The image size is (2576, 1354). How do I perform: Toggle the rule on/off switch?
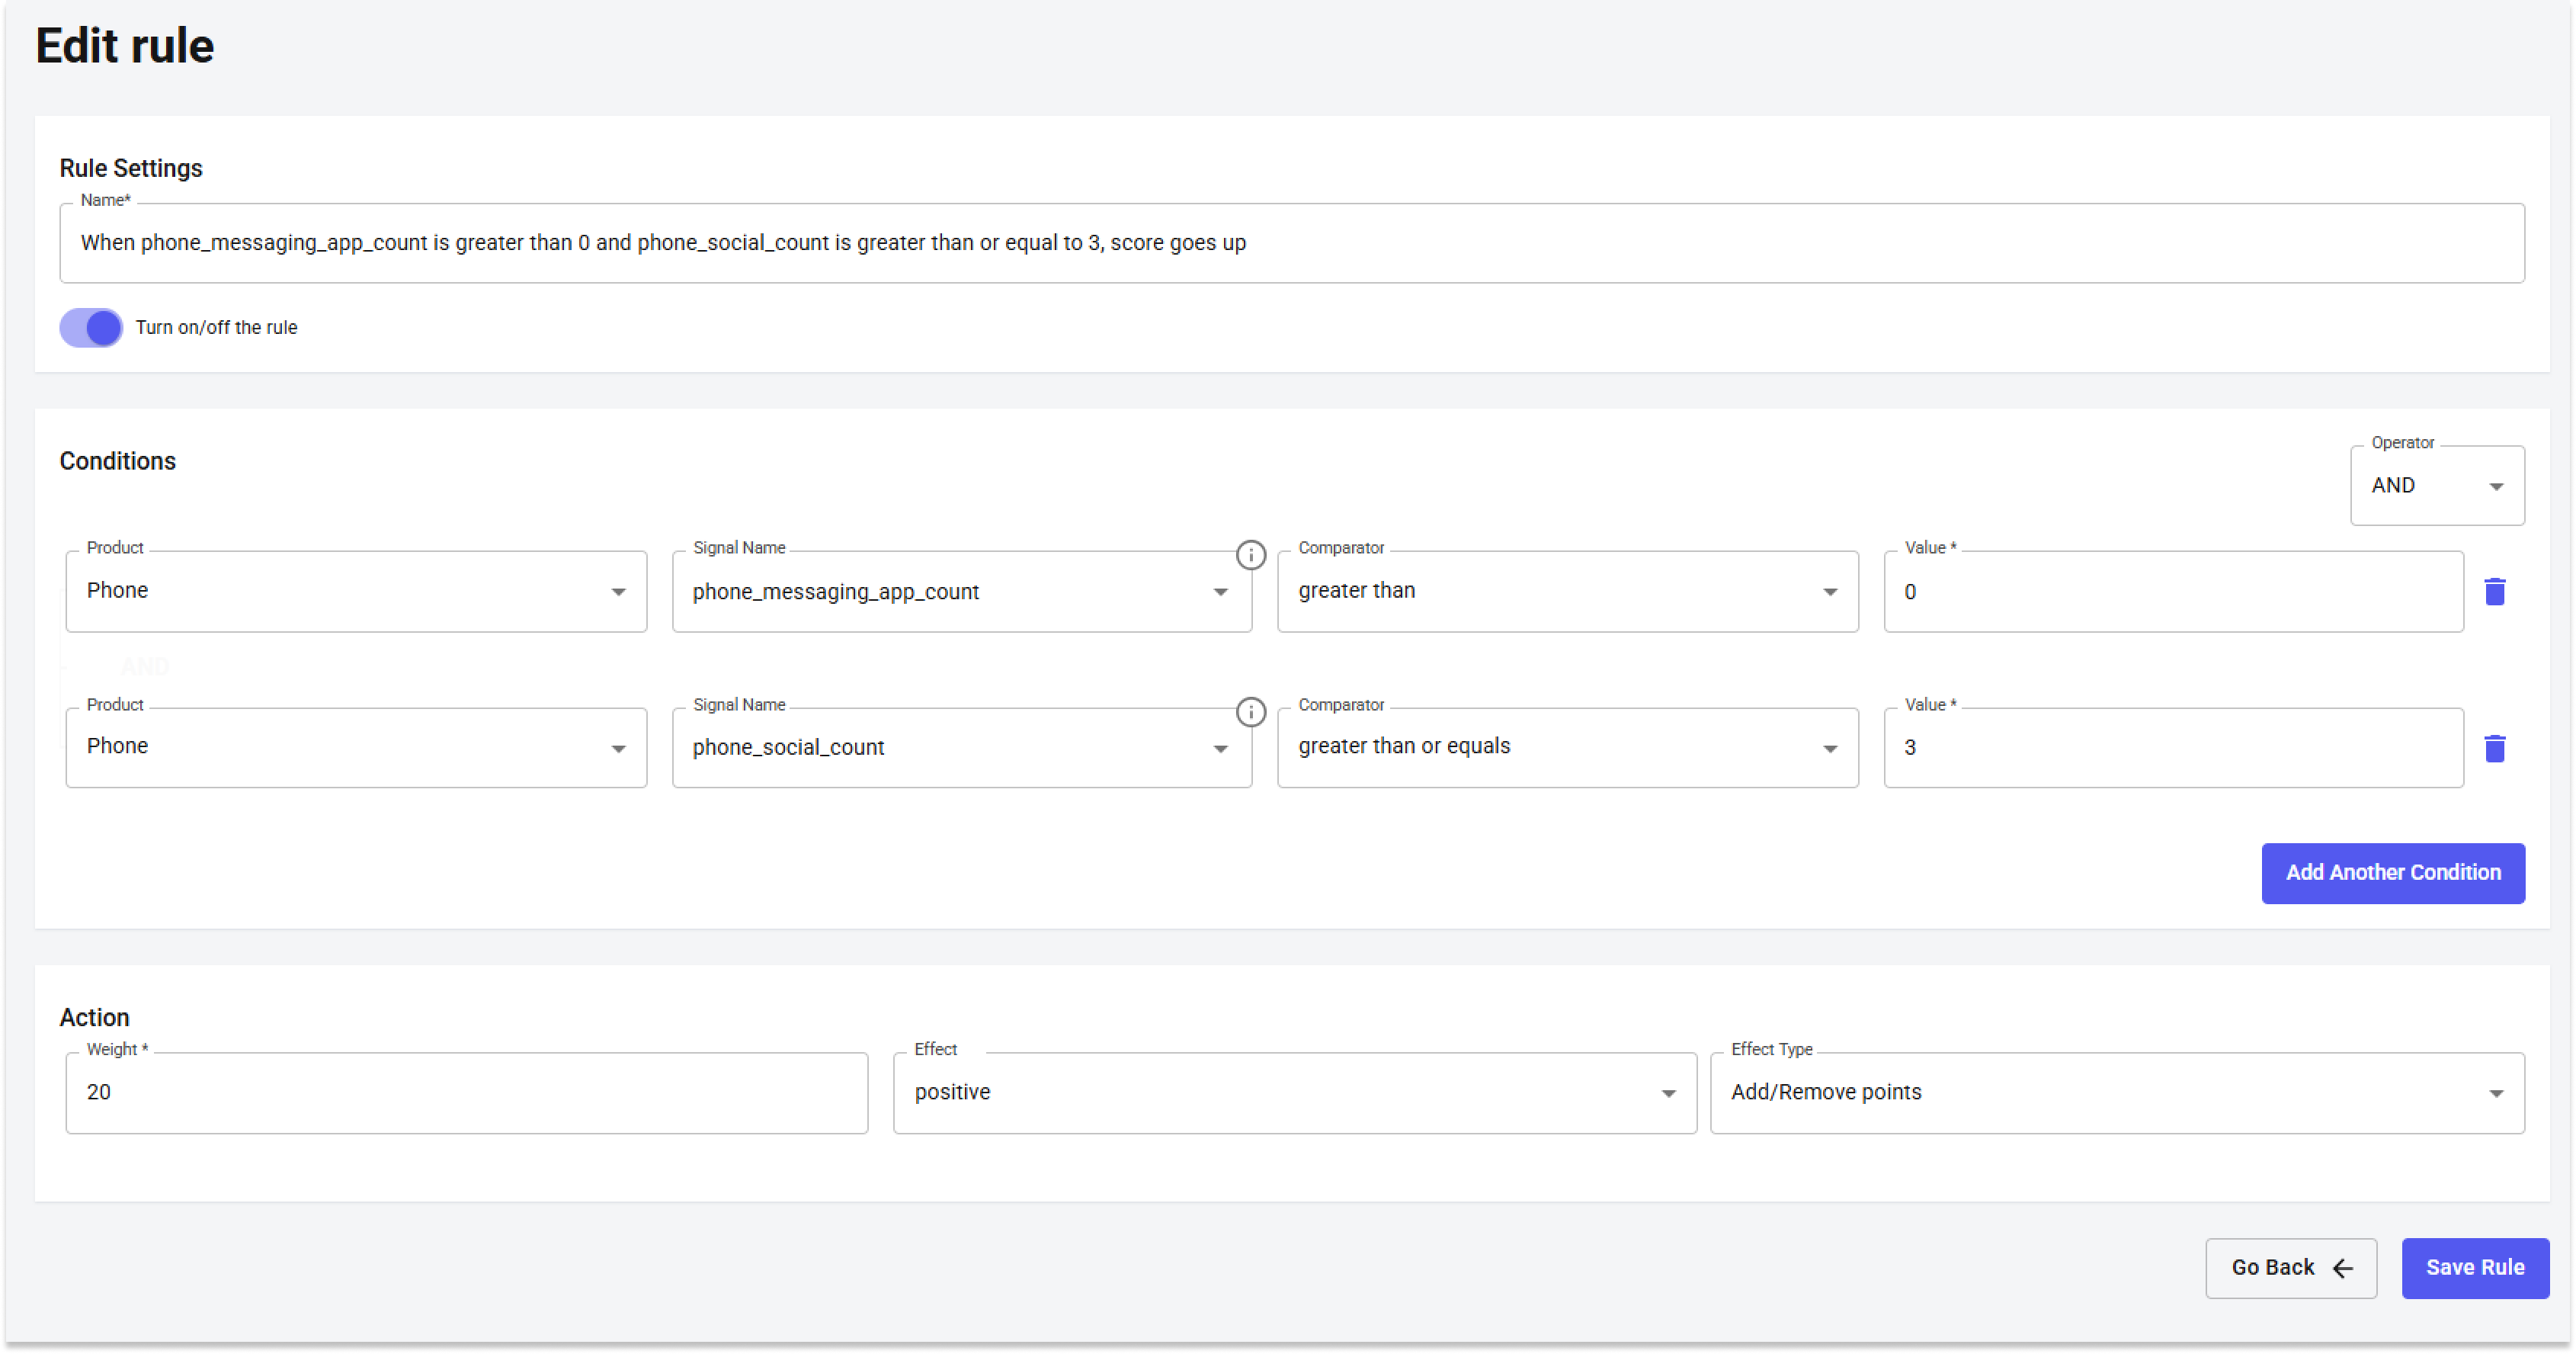point(91,327)
